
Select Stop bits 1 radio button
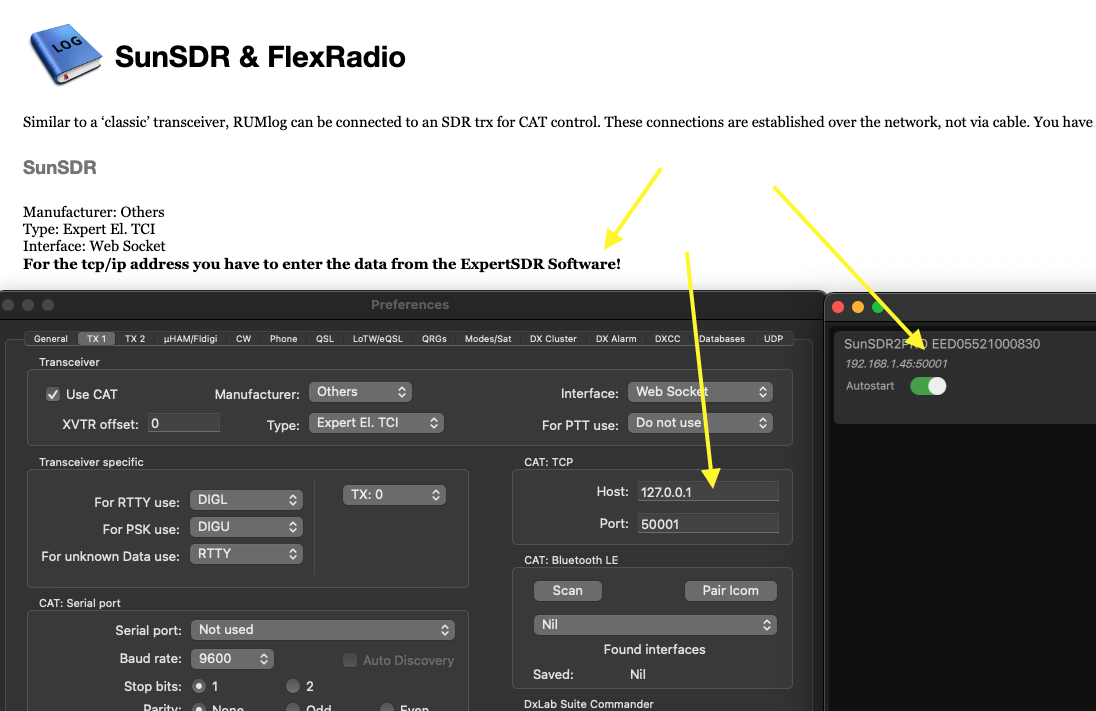(x=199, y=686)
